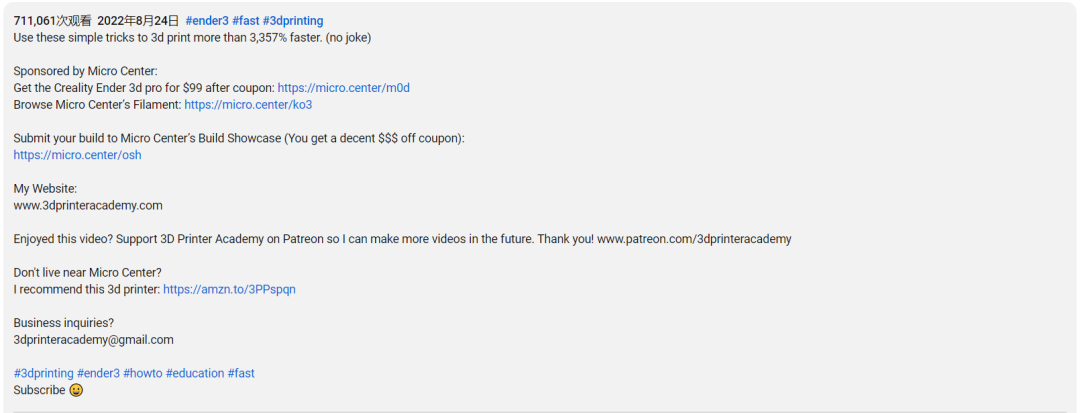This screenshot has width=1080, height=413.
Task: Click the 2022年8月24日 upload date
Action: click(x=138, y=21)
